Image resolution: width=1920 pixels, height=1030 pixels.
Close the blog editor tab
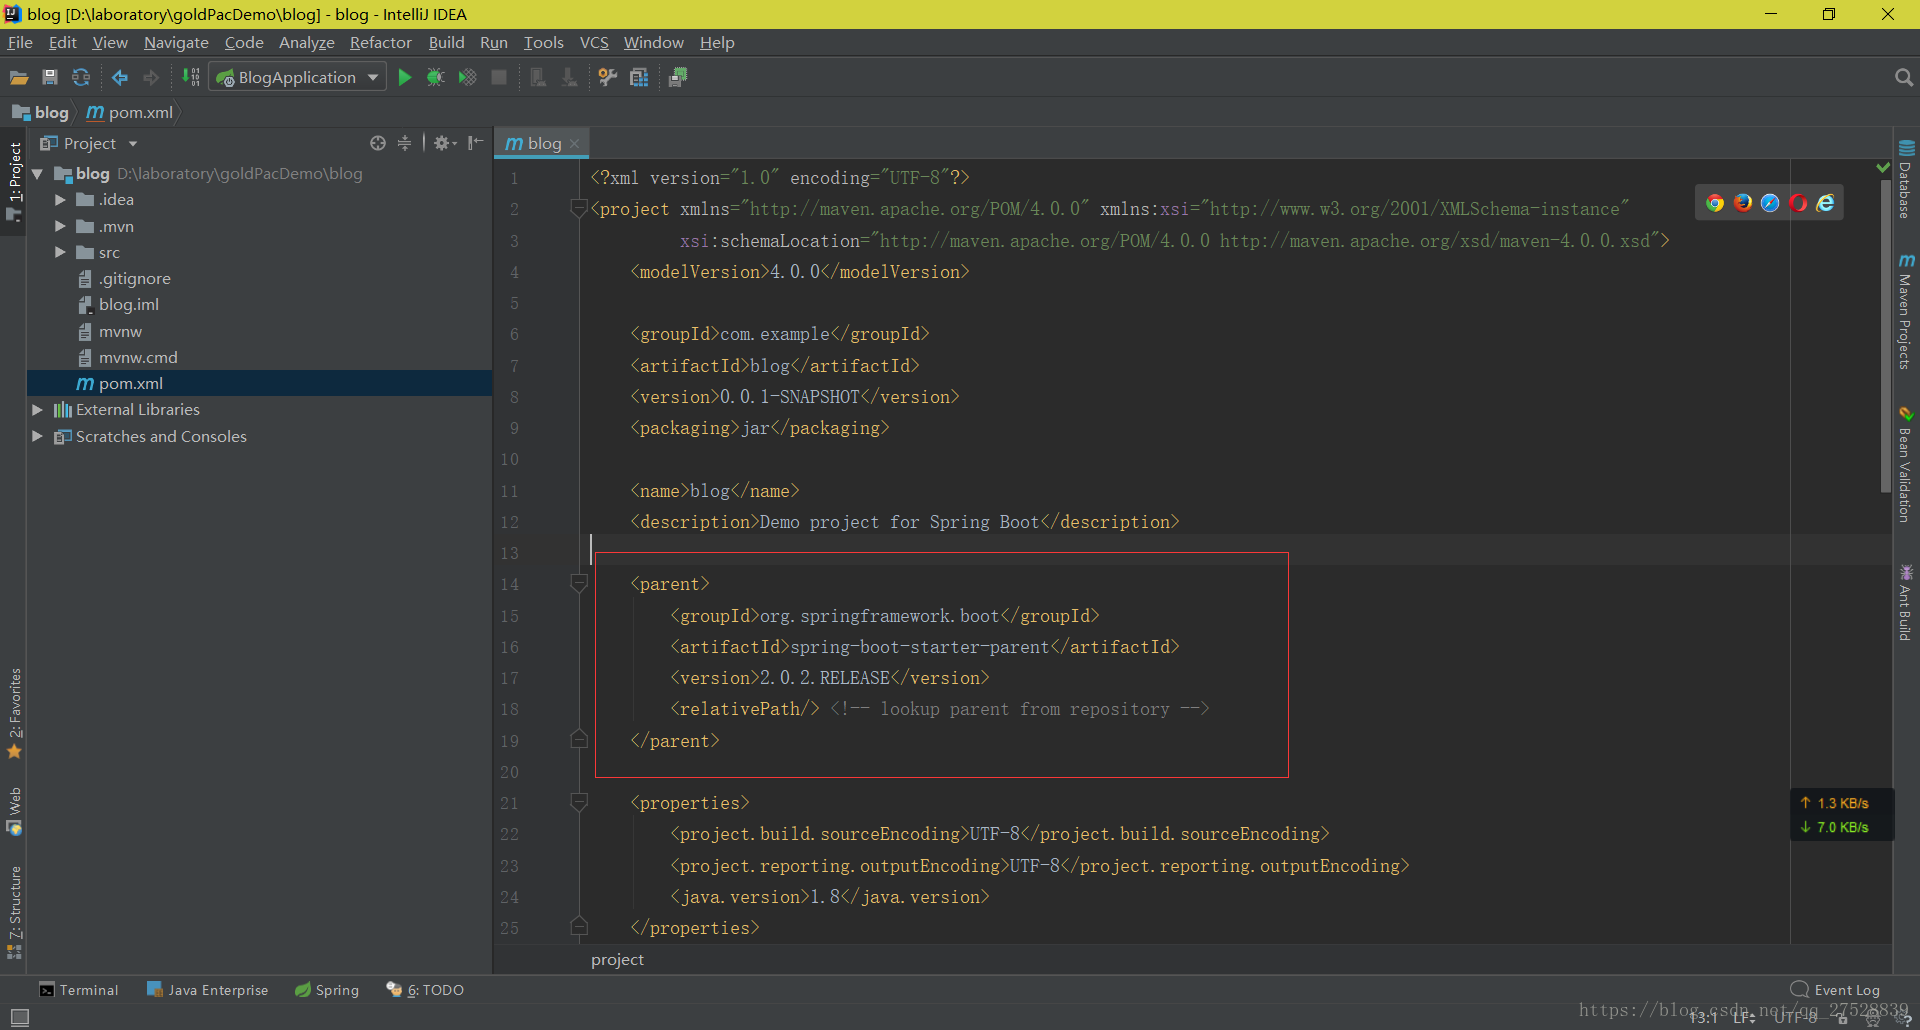[x=574, y=144]
